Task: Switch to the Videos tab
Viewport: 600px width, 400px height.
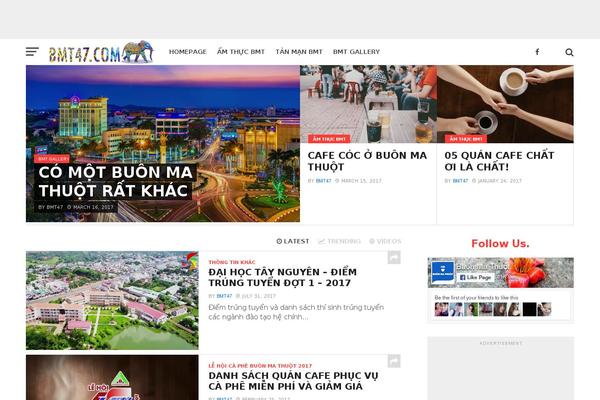Action: tap(385, 241)
